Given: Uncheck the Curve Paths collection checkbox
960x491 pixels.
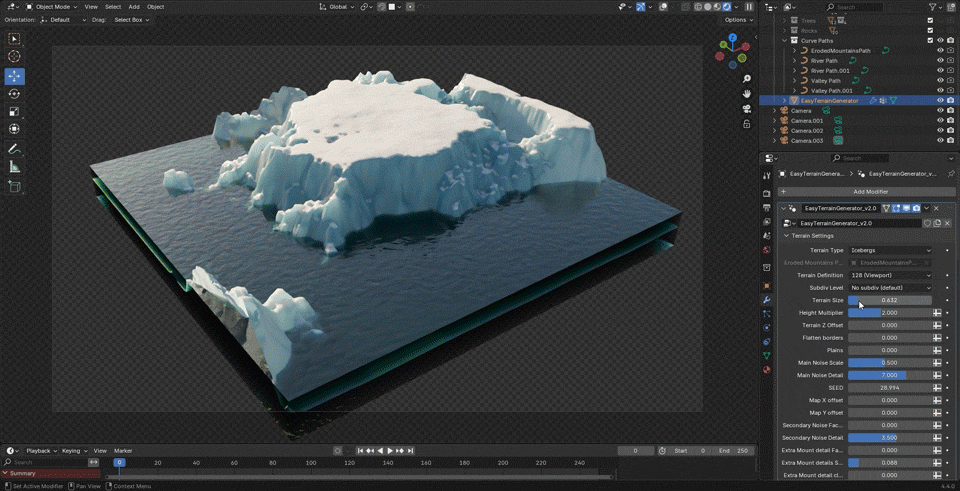Looking at the screenshot, I should [x=931, y=40].
